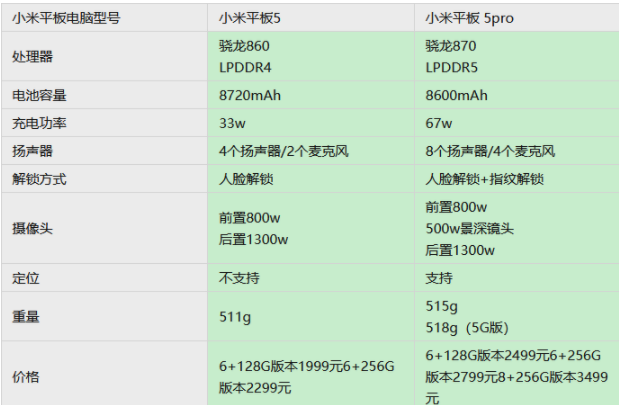Viewport: 619px width, 405px height.
Task: Click the 511g weight cell
Action: pos(234,317)
